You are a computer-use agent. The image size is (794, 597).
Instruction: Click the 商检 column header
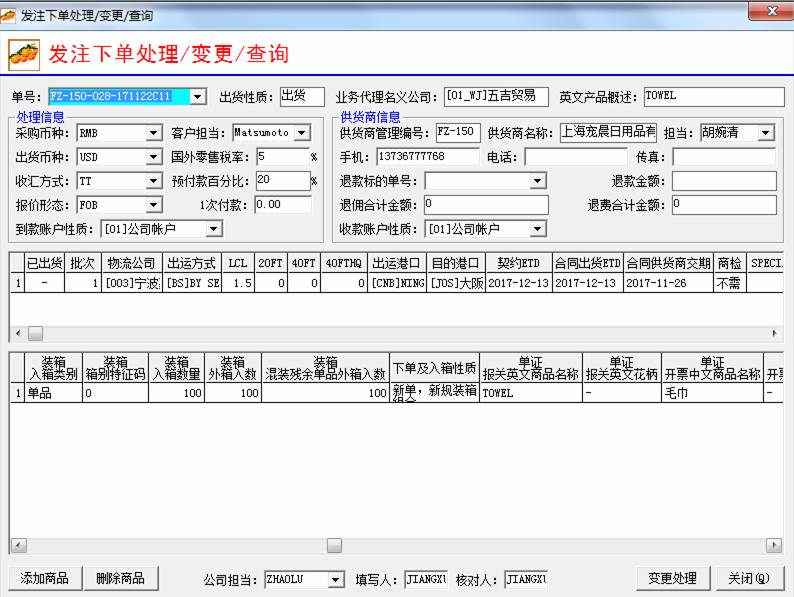[x=730, y=263]
